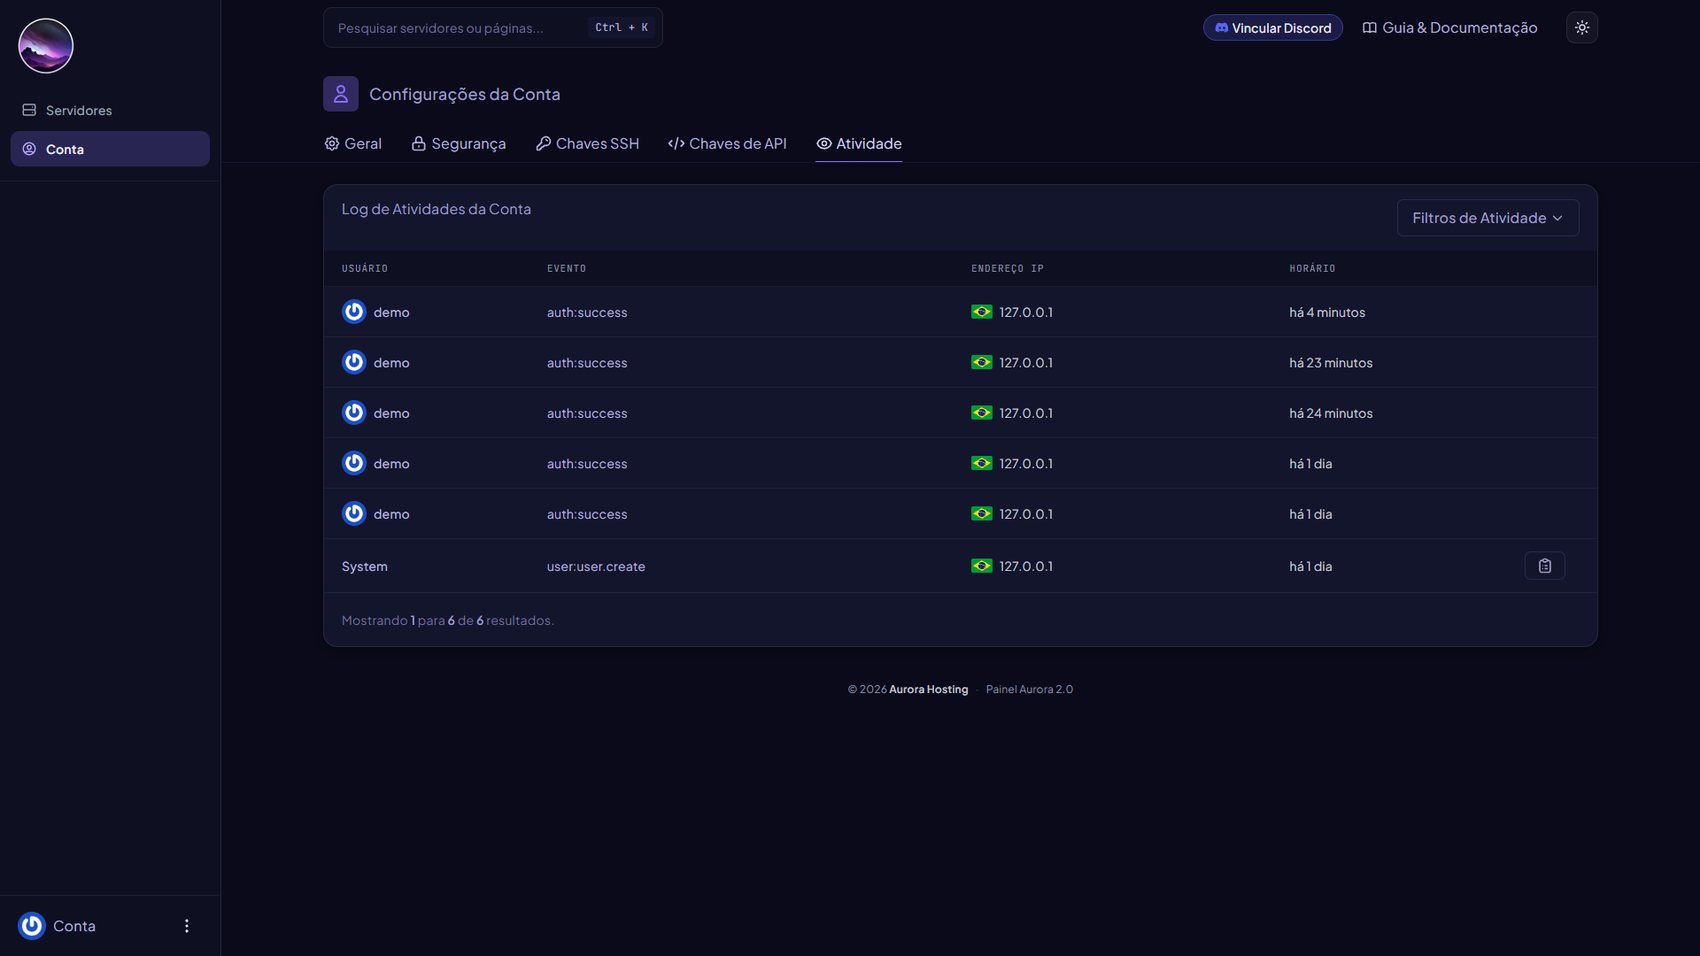Click the 'há 23 minutos' timestamp
Screen dimensions: 1700x956
tap(1331, 362)
